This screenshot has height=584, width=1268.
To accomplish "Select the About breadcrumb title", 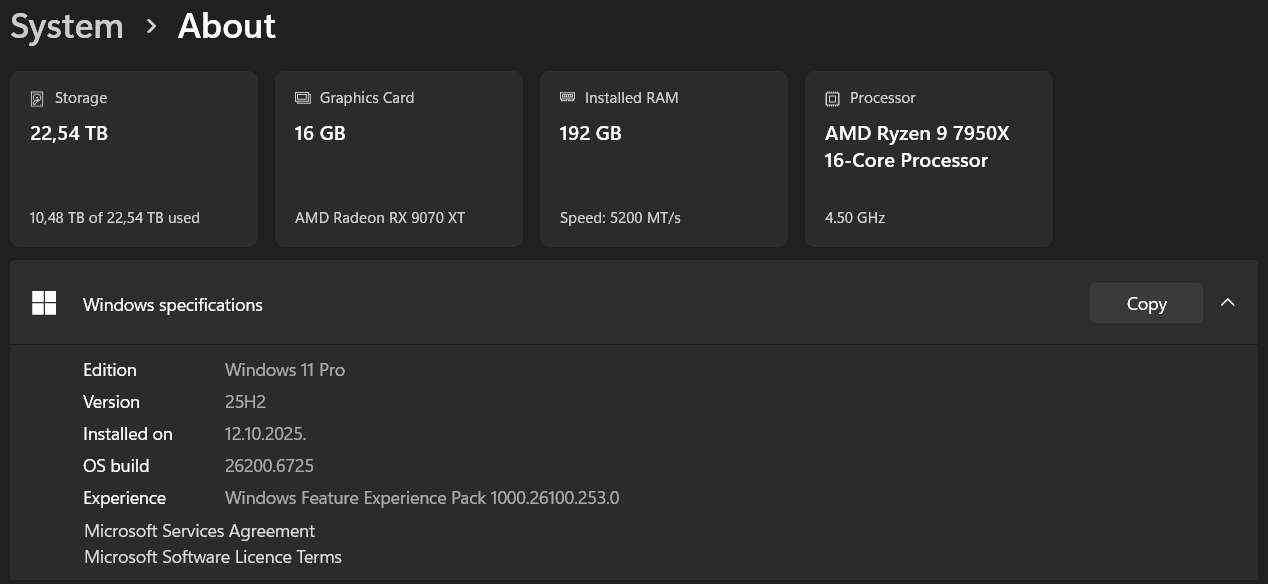I will 226,26.
